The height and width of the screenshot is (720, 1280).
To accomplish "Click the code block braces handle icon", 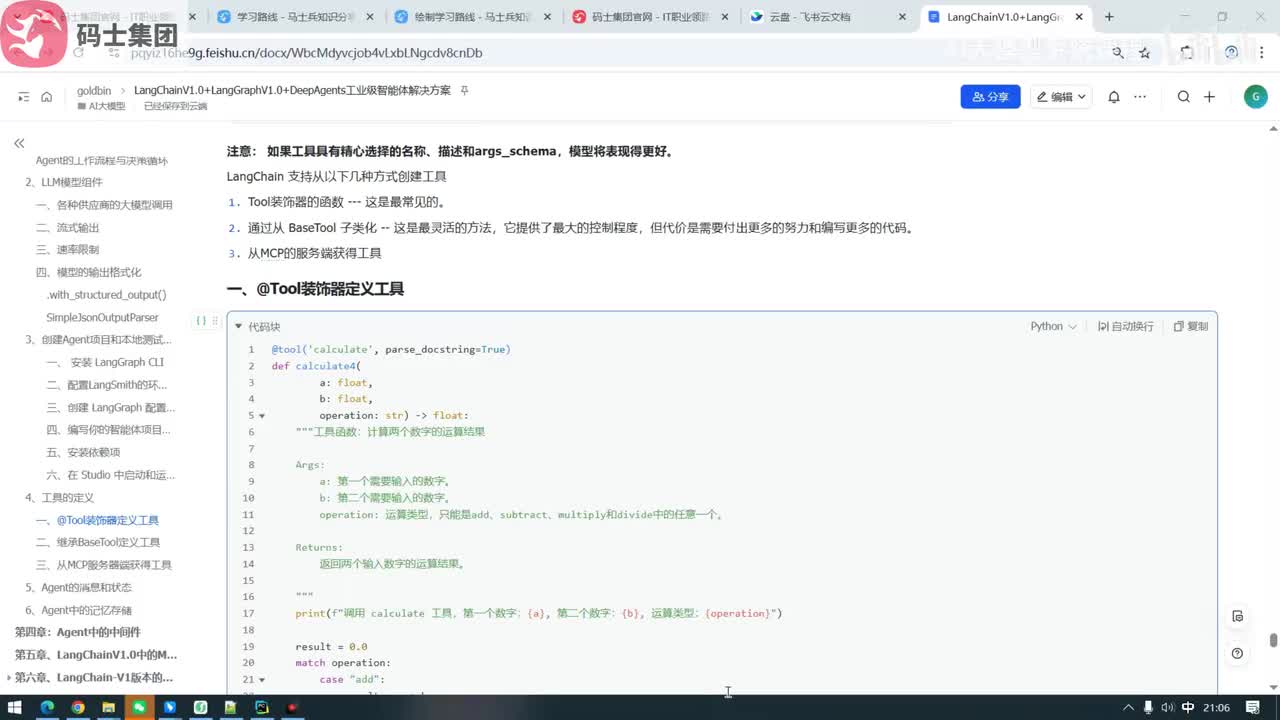I will click(201, 321).
